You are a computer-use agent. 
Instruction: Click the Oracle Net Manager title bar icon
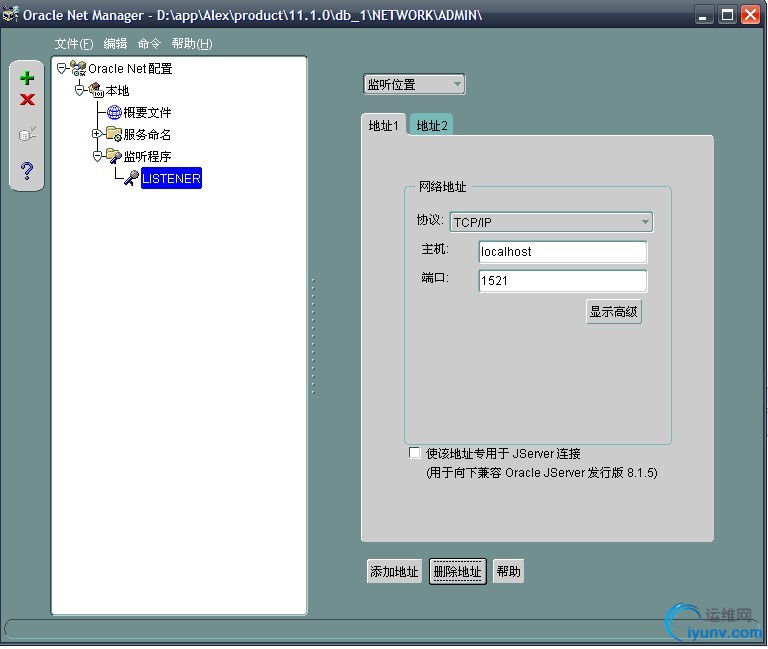[10, 14]
